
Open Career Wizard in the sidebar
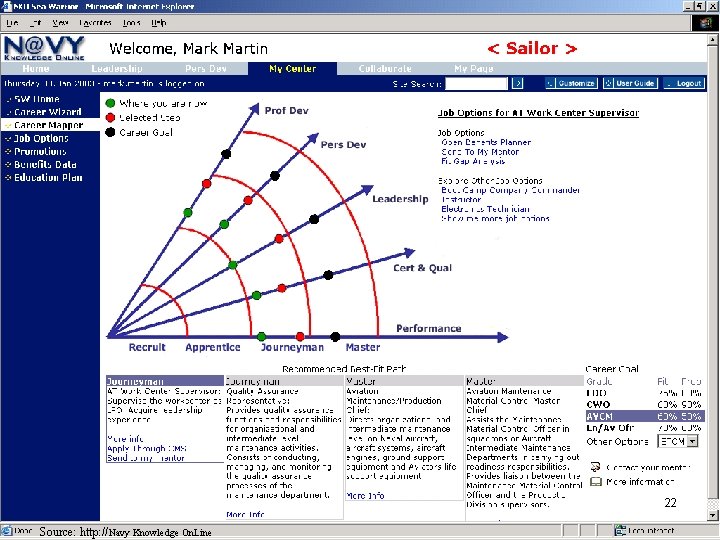click(48, 112)
